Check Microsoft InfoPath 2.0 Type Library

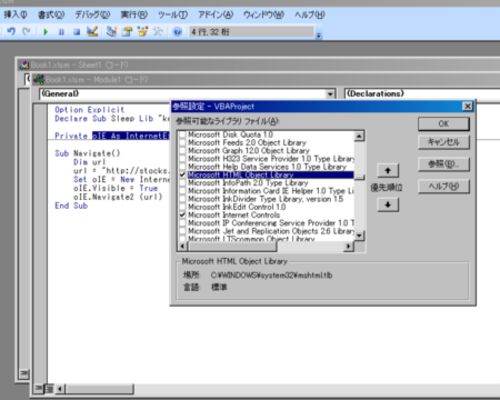point(183,183)
